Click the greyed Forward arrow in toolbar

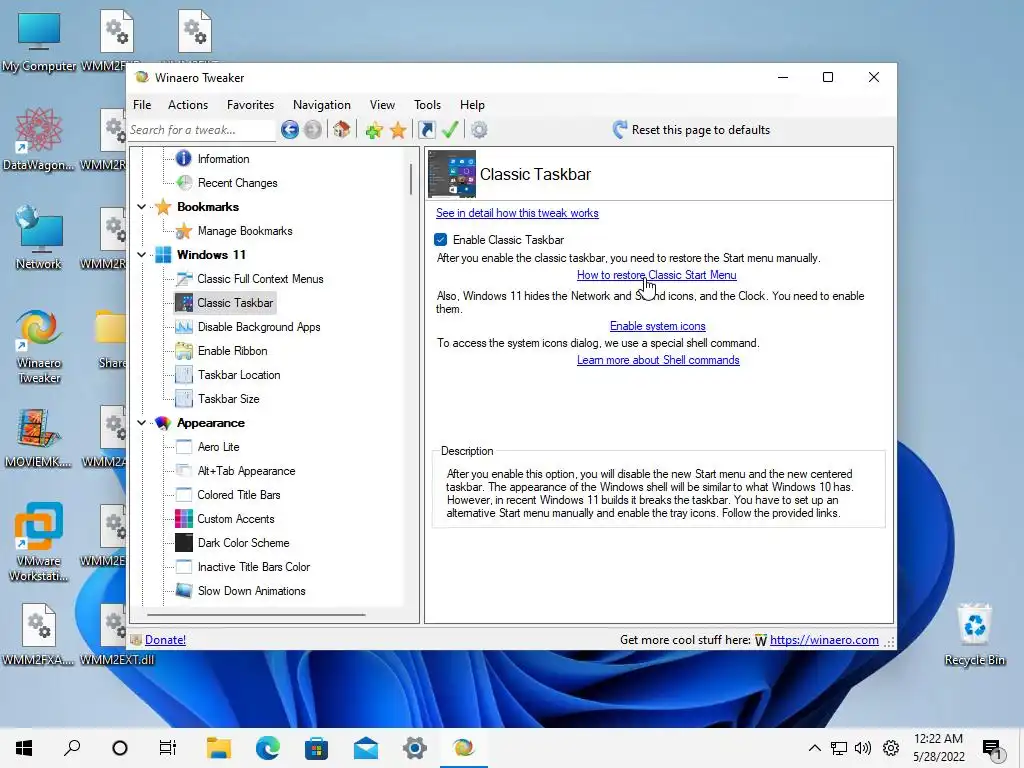click(313, 130)
